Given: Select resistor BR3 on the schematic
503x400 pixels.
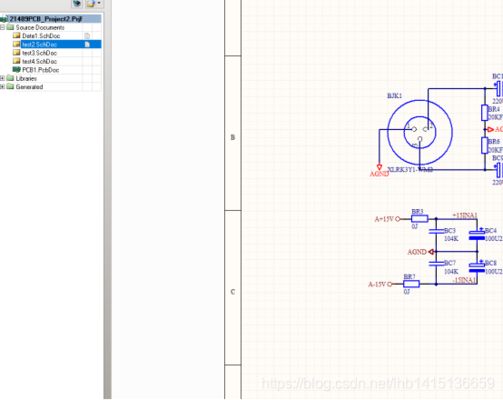Looking at the screenshot, I should [x=420, y=219].
